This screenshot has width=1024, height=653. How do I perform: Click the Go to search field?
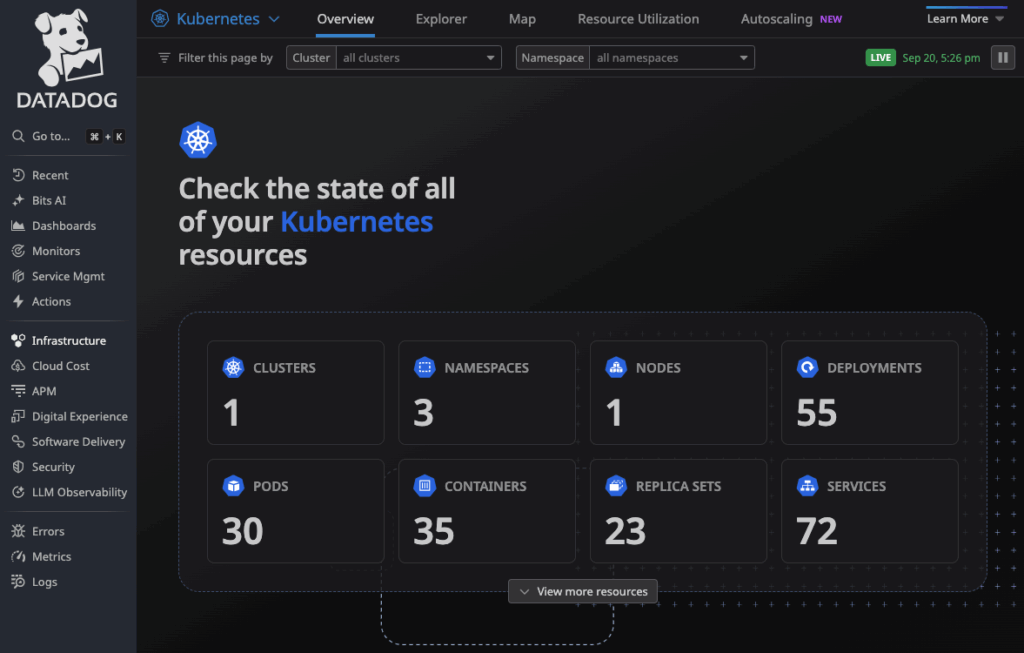(67, 136)
